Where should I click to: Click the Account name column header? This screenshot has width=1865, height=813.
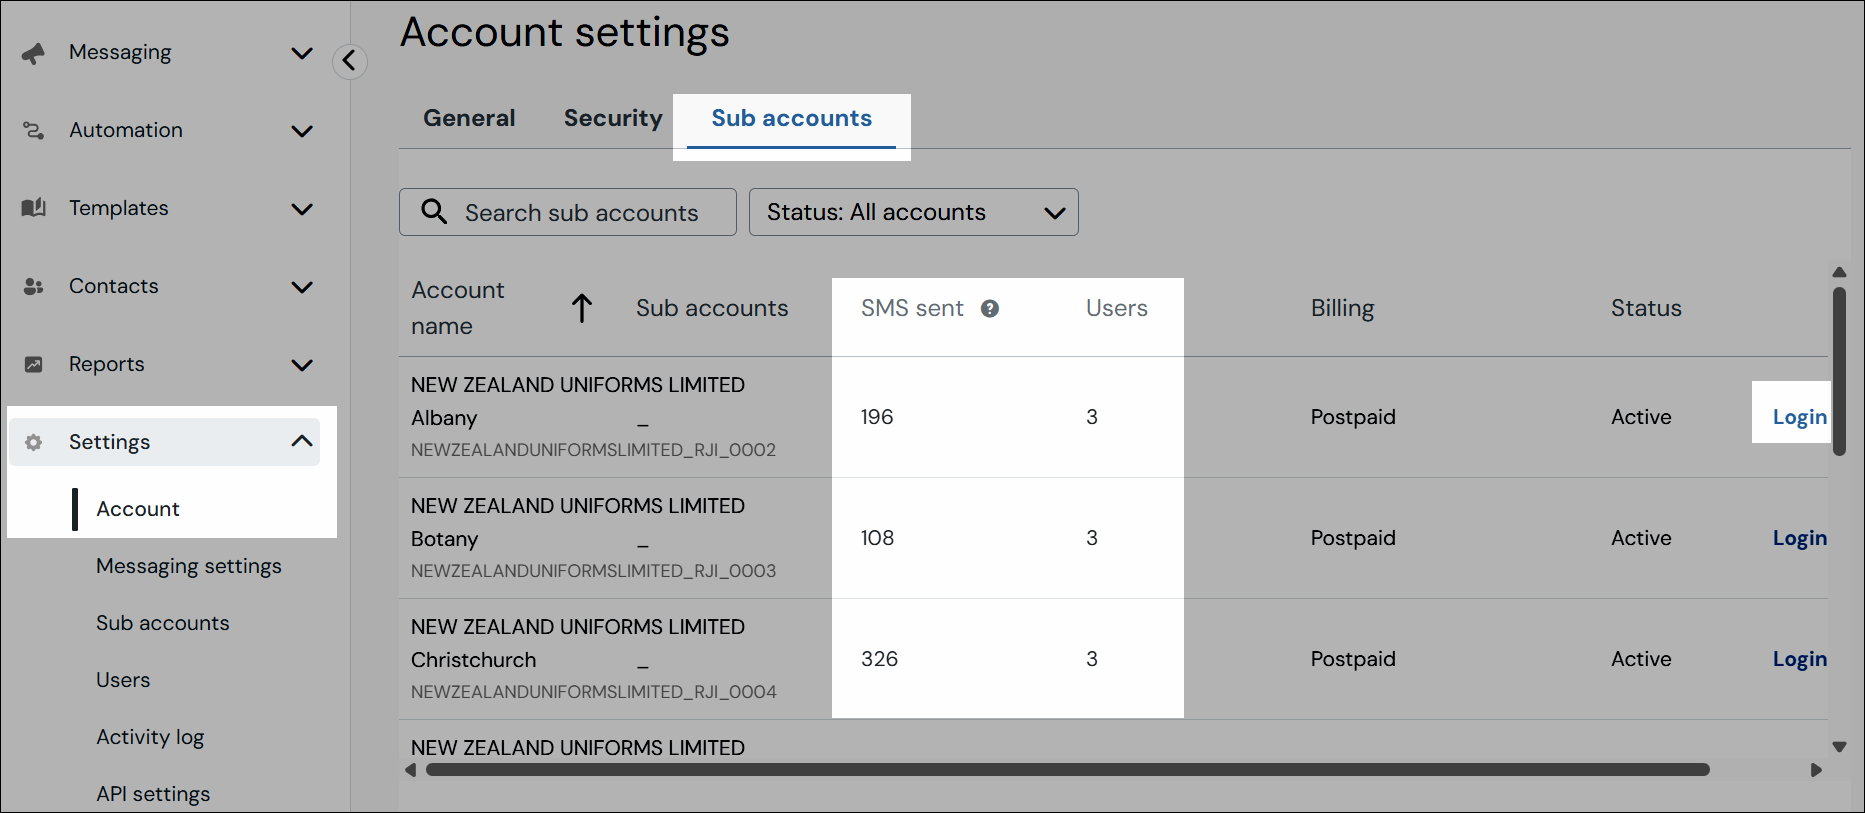458,308
